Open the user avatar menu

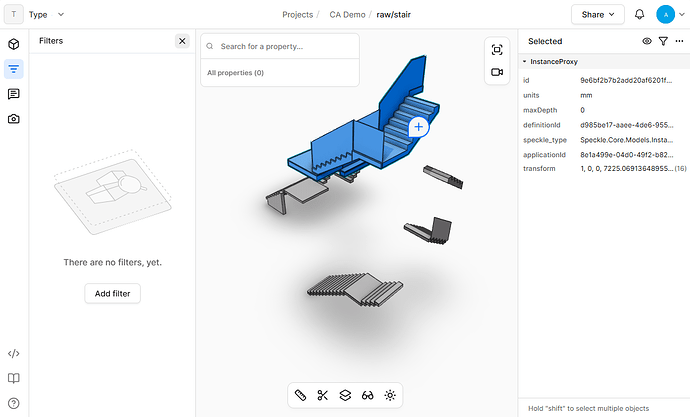(670, 15)
